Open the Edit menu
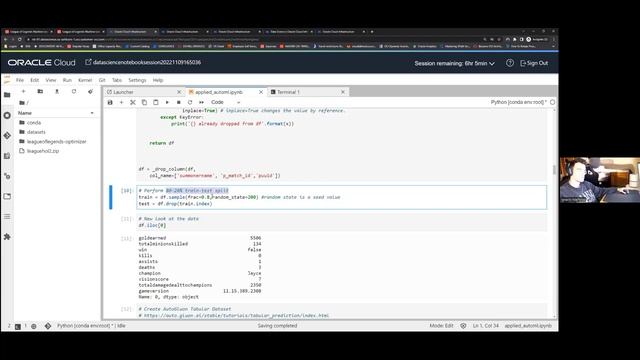The image size is (640, 360). 35,80
